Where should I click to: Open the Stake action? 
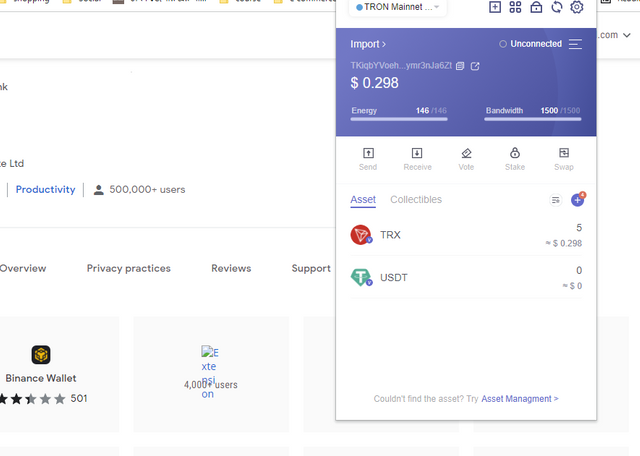[x=515, y=159]
